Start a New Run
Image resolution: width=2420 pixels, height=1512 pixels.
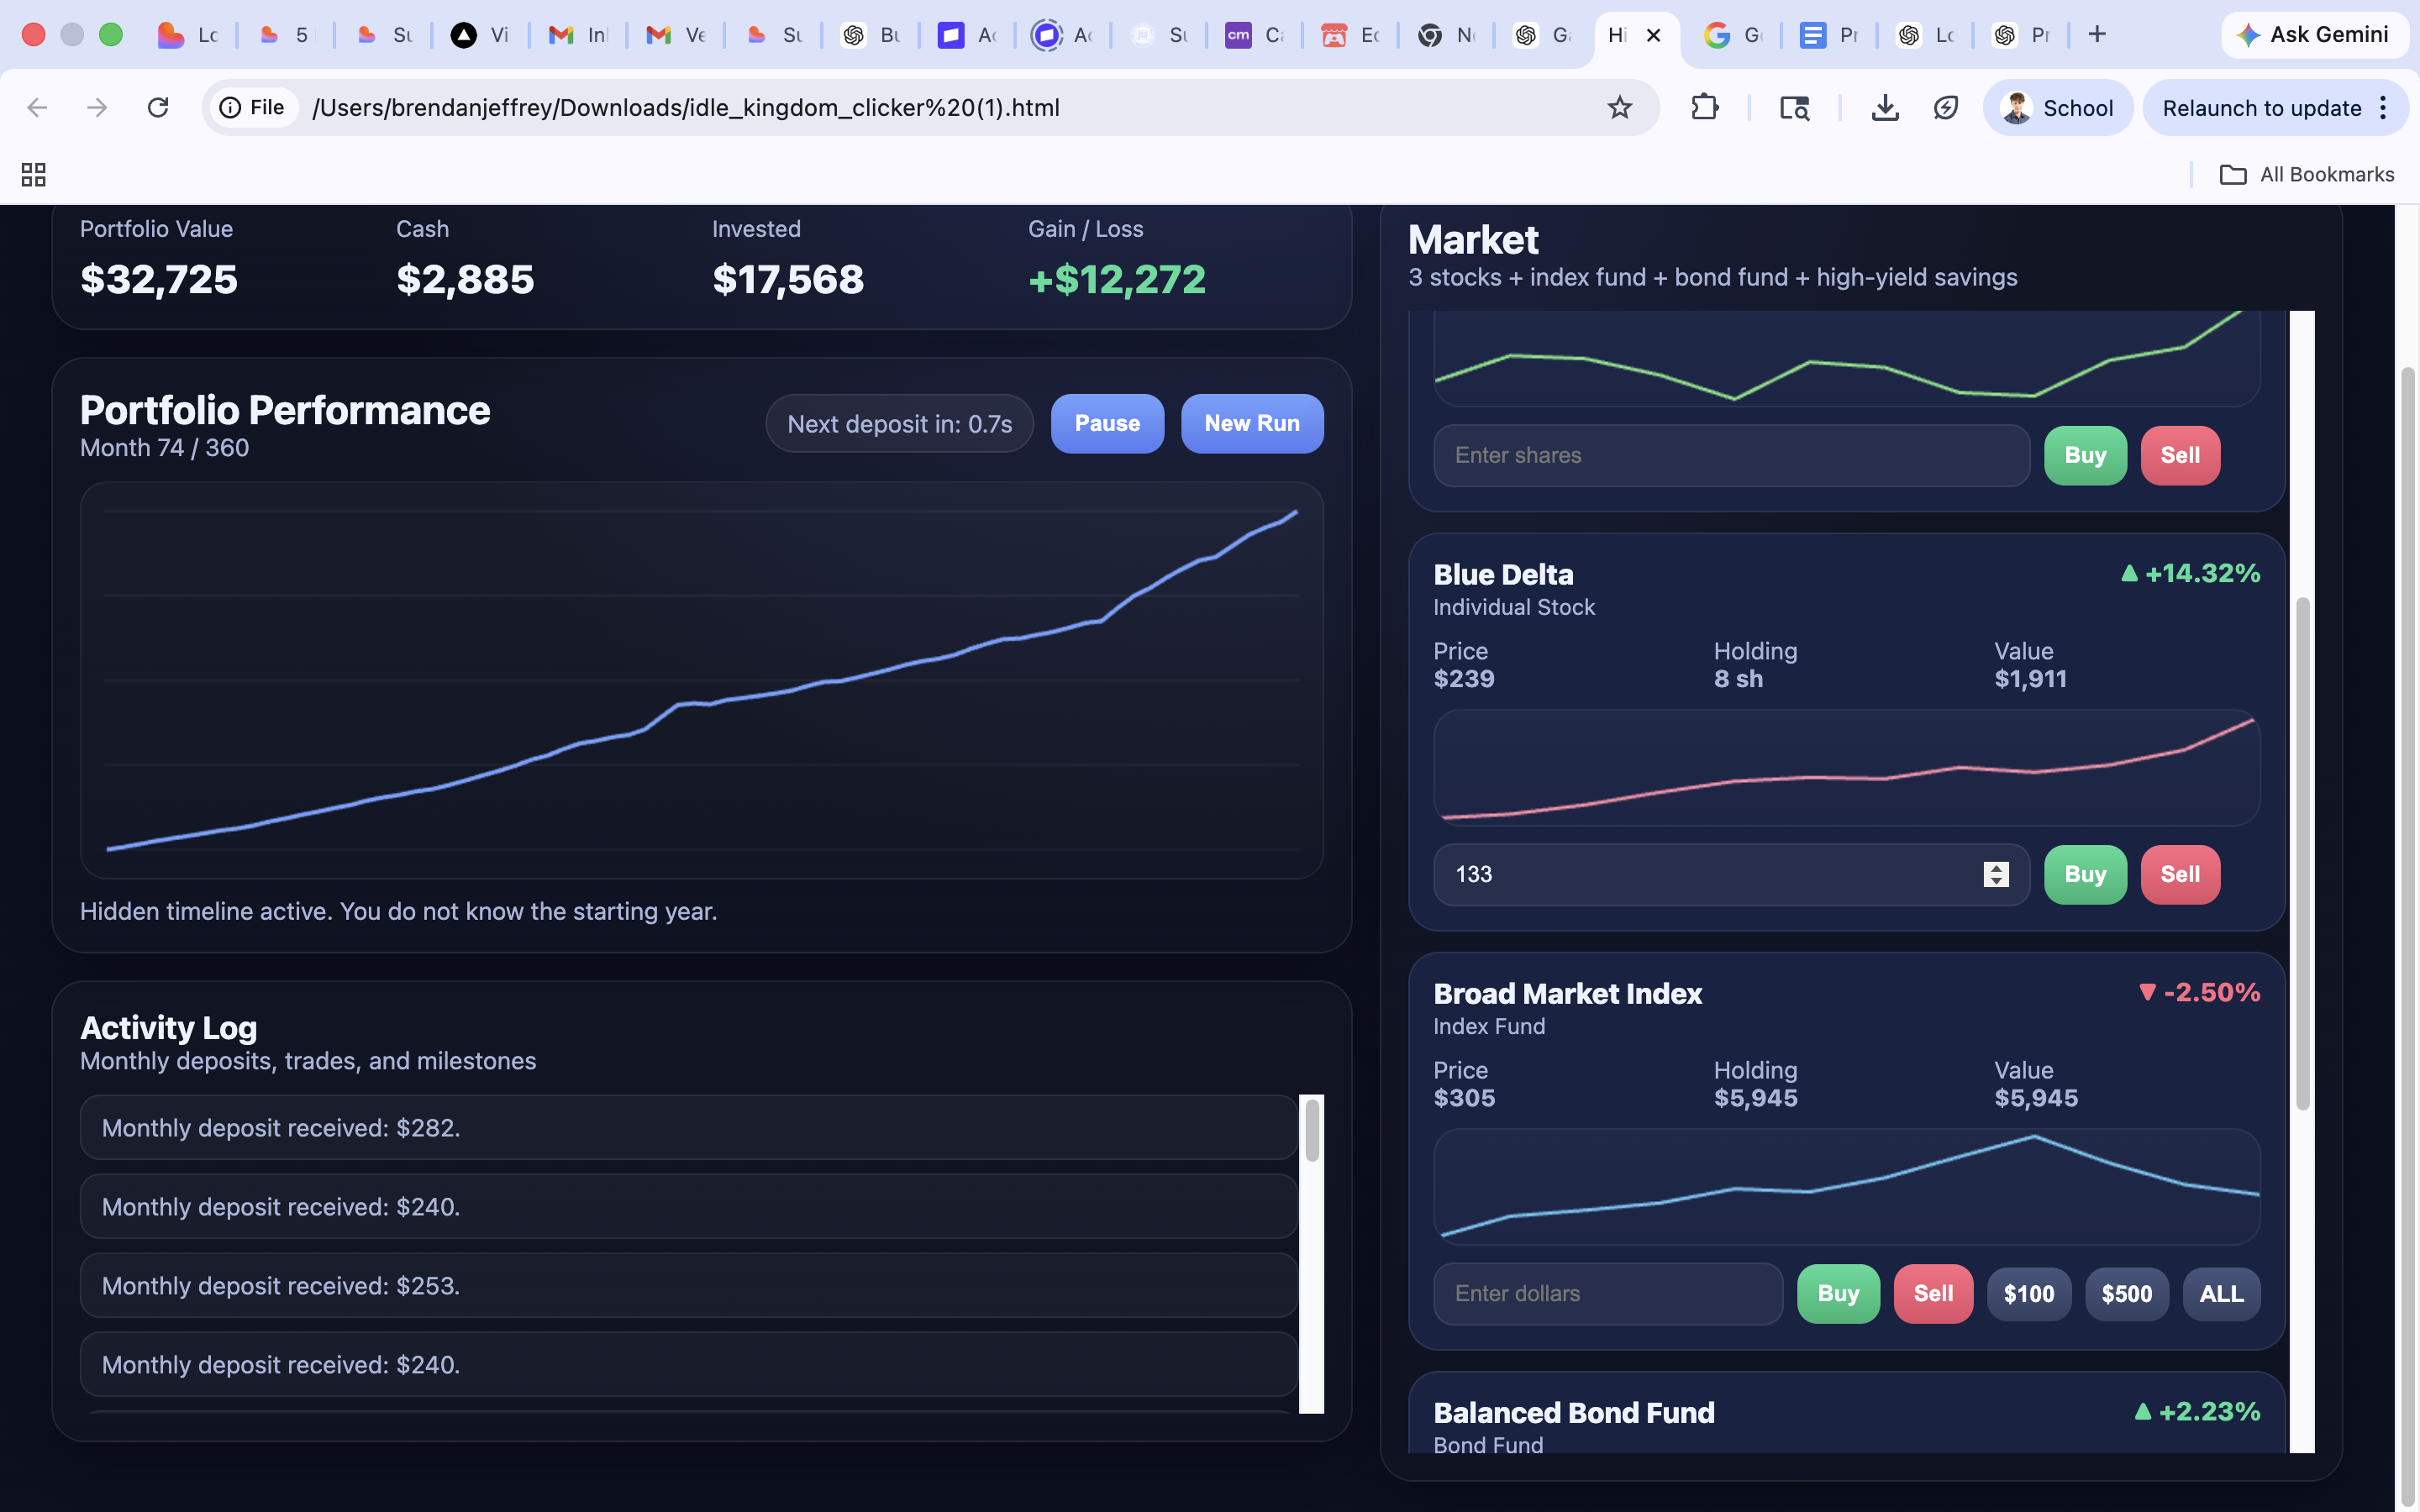point(1251,423)
